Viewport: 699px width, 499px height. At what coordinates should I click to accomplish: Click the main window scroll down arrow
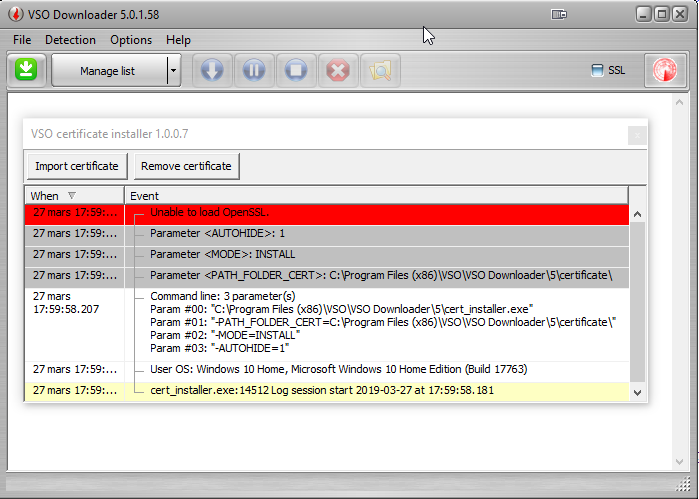tap(679, 462)
